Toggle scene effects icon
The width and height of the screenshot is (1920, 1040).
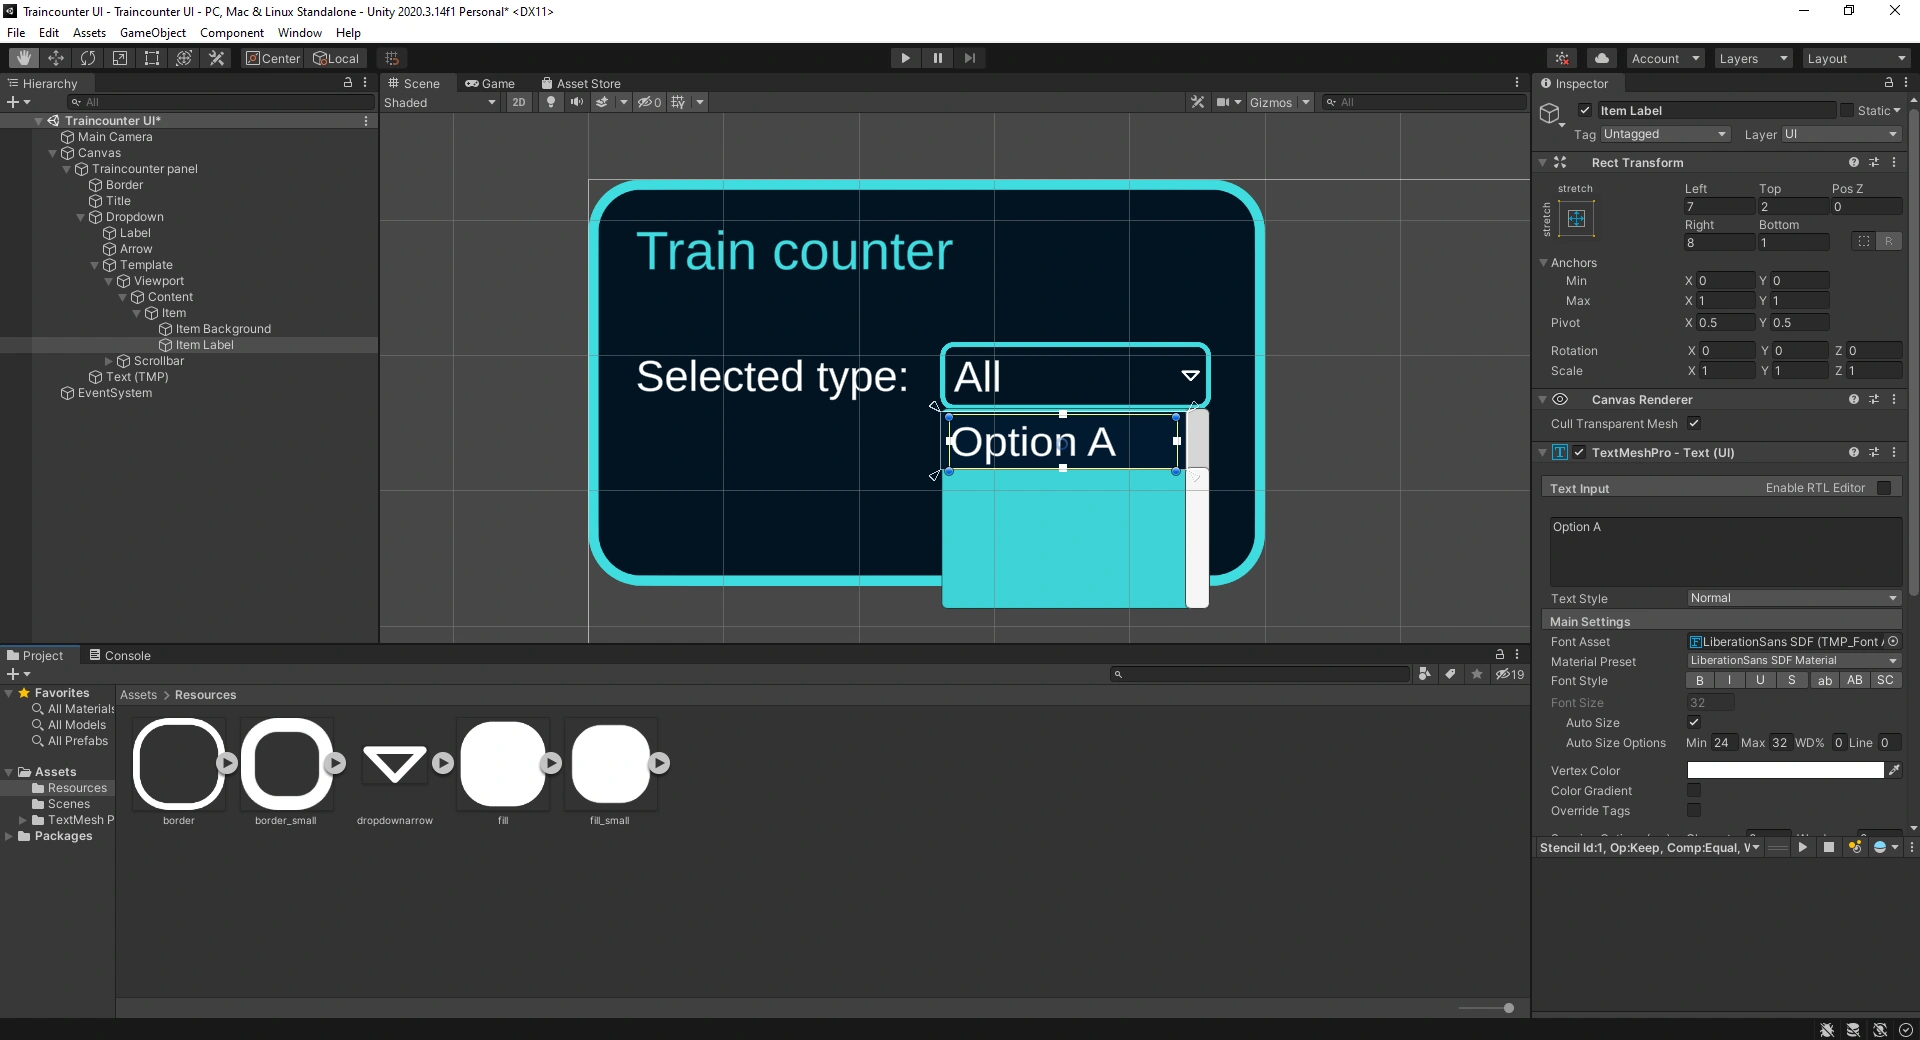pos(602,102)
